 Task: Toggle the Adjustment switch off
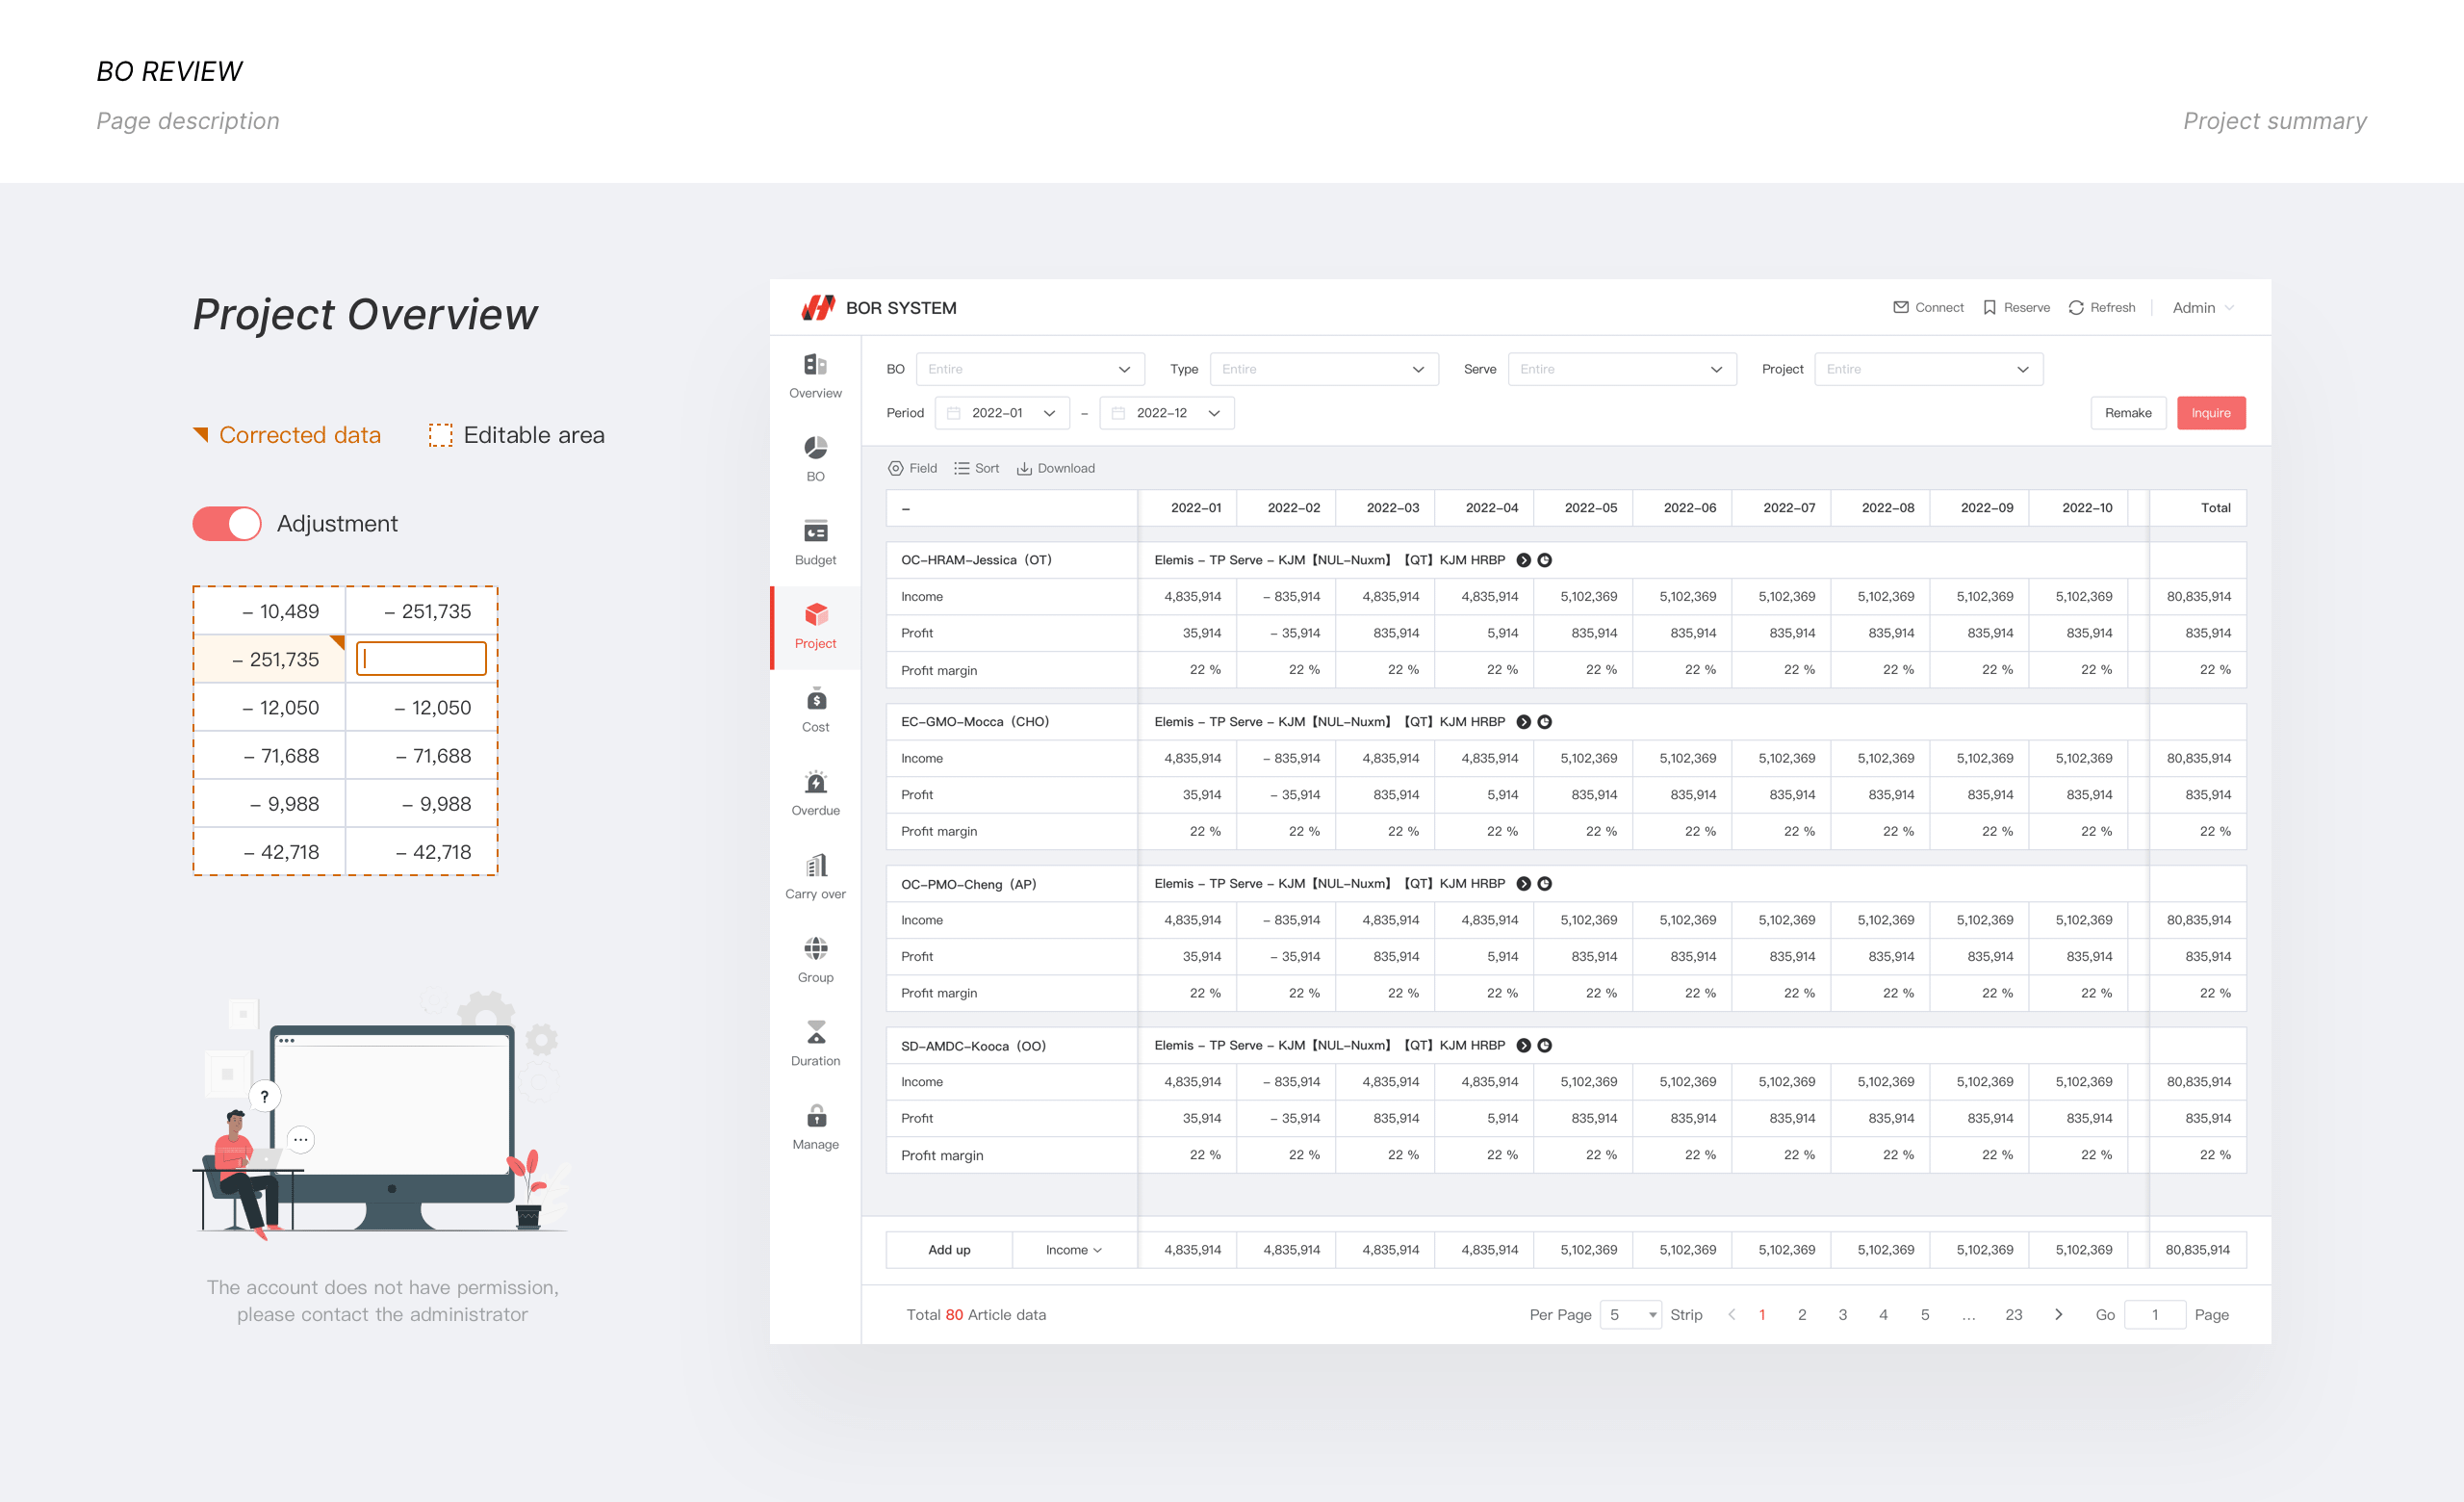point(226,523)
